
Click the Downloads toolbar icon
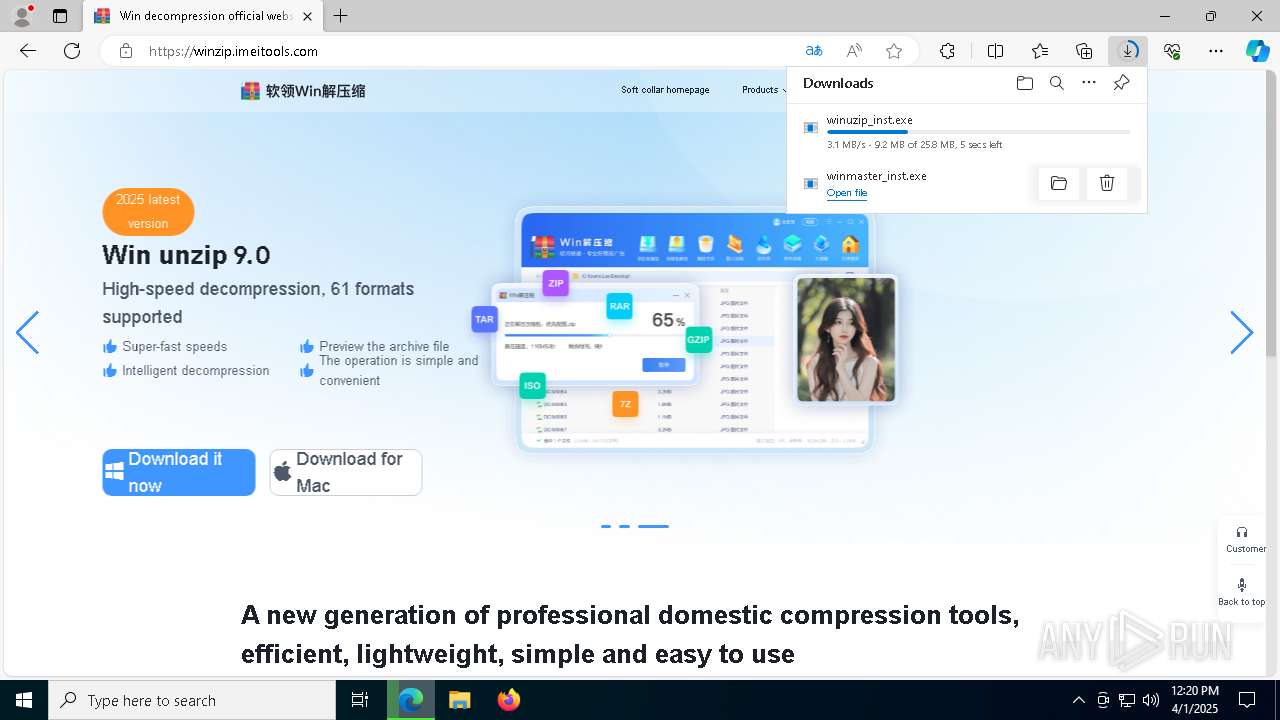(1128, 51)
